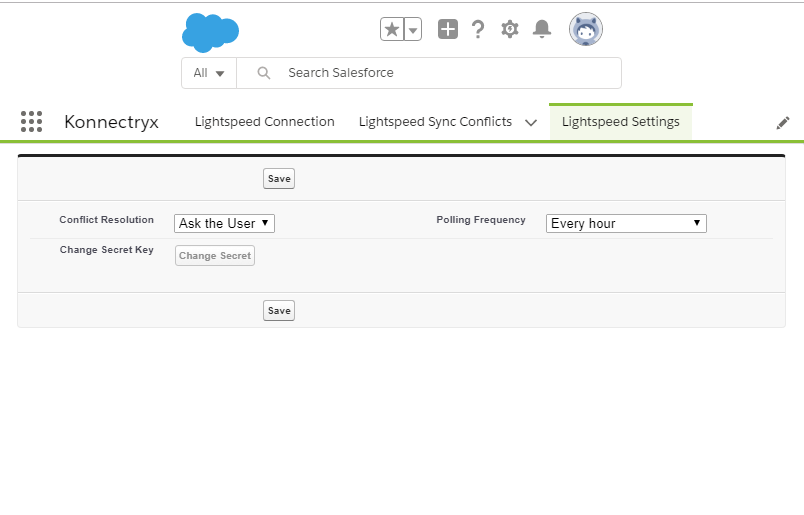Switch to the Lightspeed Connection tab
The image size is (804, 515).
(264, 122)
